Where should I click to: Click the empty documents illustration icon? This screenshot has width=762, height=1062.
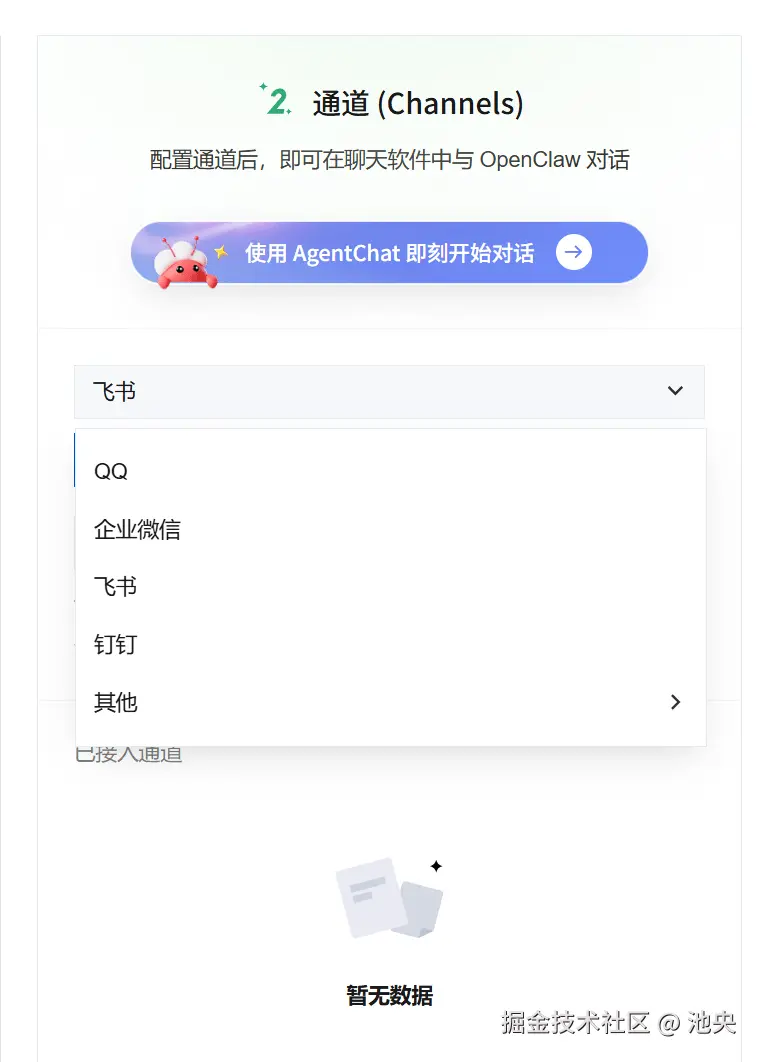389,898
